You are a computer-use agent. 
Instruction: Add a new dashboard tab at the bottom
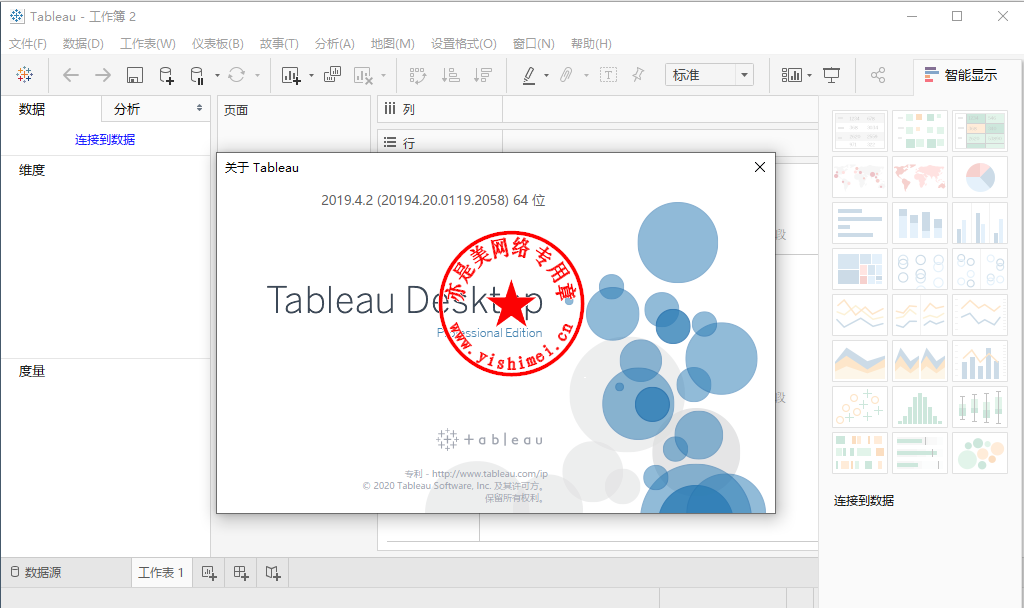[x=241, y=573]
